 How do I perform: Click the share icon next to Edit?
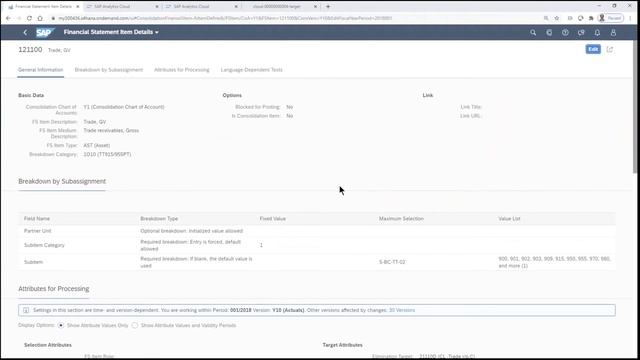point(610,49)
